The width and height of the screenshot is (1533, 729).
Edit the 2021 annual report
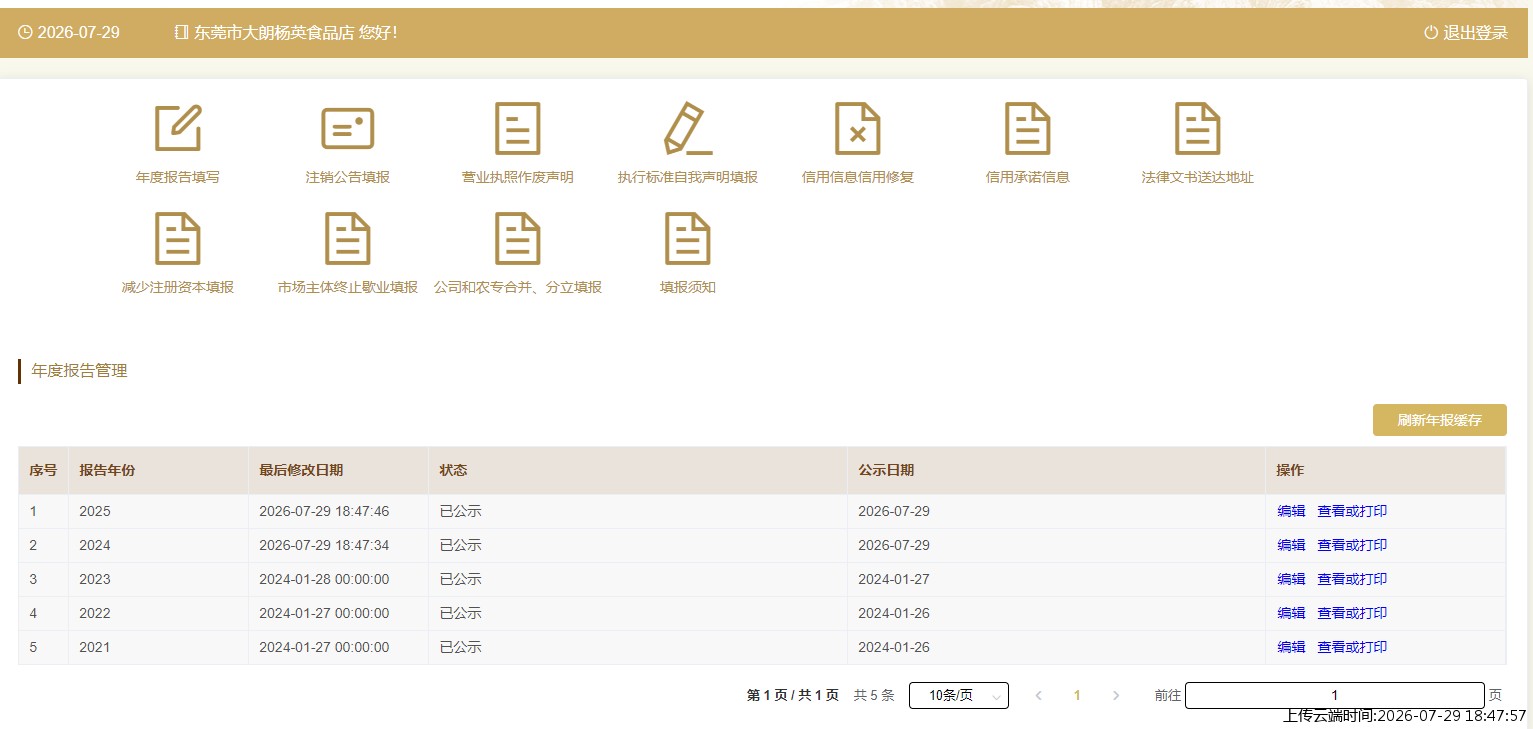(1291, 647)
